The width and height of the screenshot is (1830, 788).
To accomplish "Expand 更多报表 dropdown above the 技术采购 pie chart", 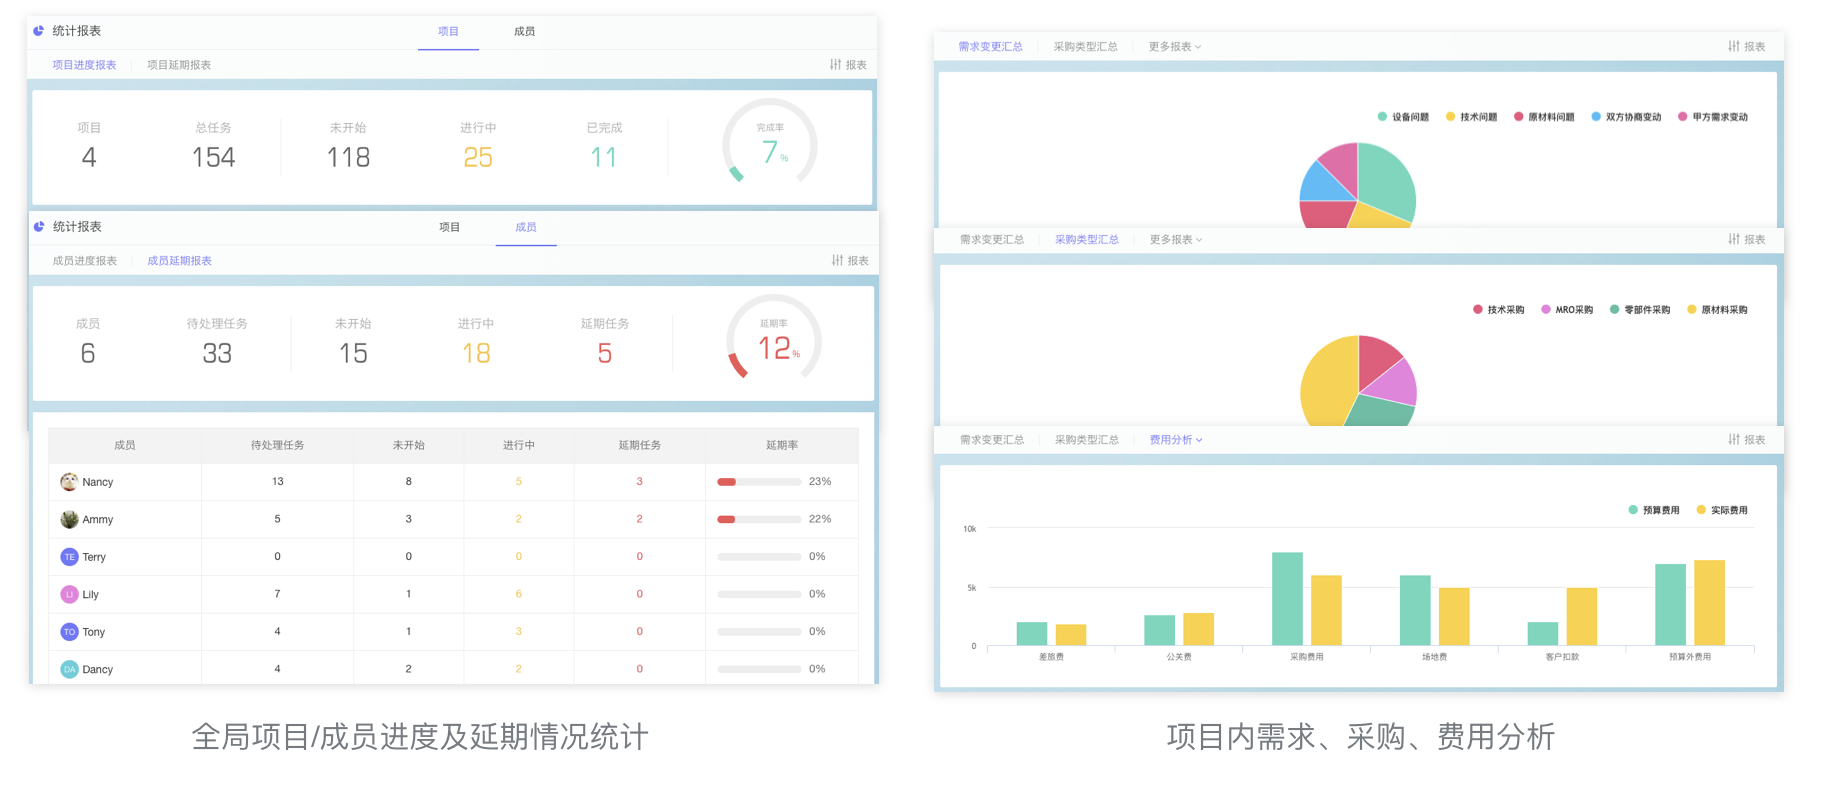I will pyautogui.click(x=1176, y=240).
